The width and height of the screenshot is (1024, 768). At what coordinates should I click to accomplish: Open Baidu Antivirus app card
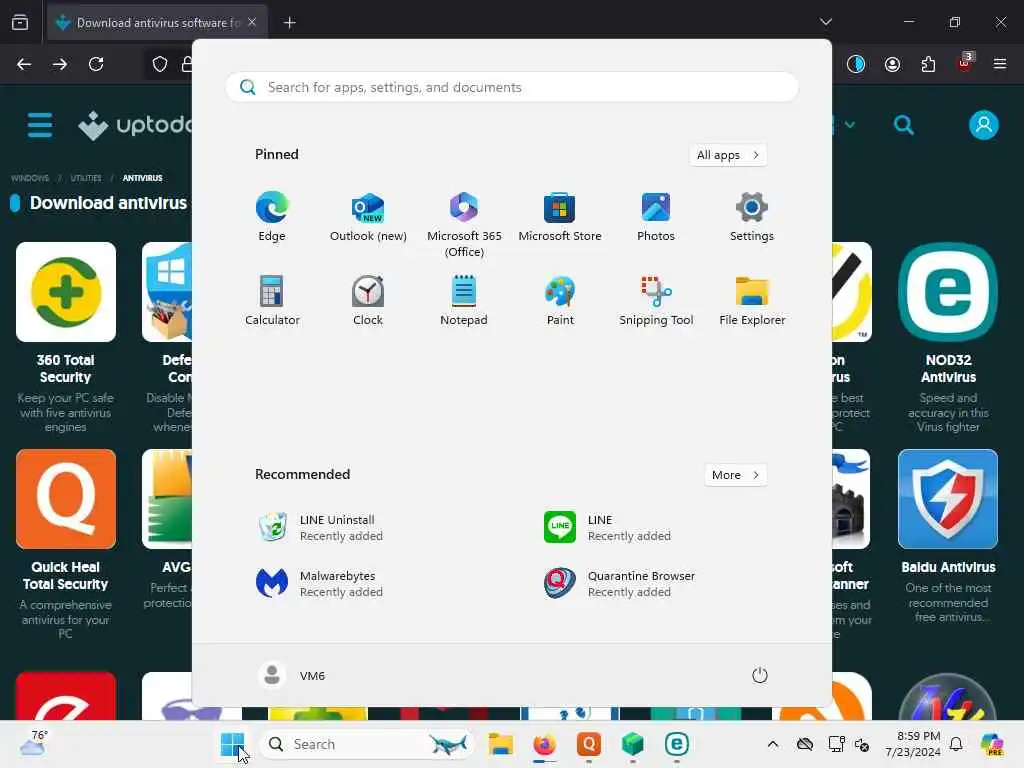click(x=948, y=537)
